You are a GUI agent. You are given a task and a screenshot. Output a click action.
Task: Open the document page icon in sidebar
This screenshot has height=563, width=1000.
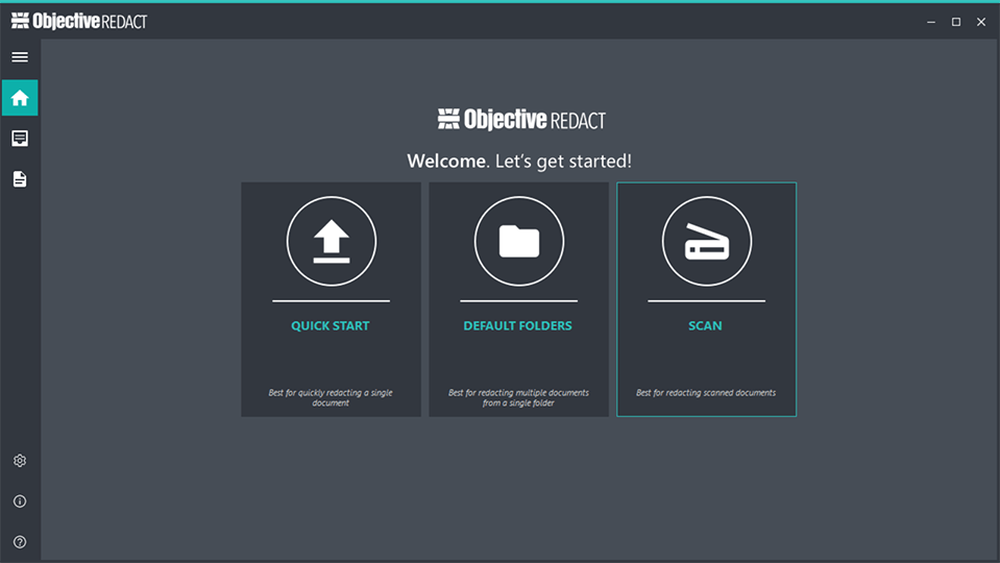pyautogui.click(x=20, y=179)
